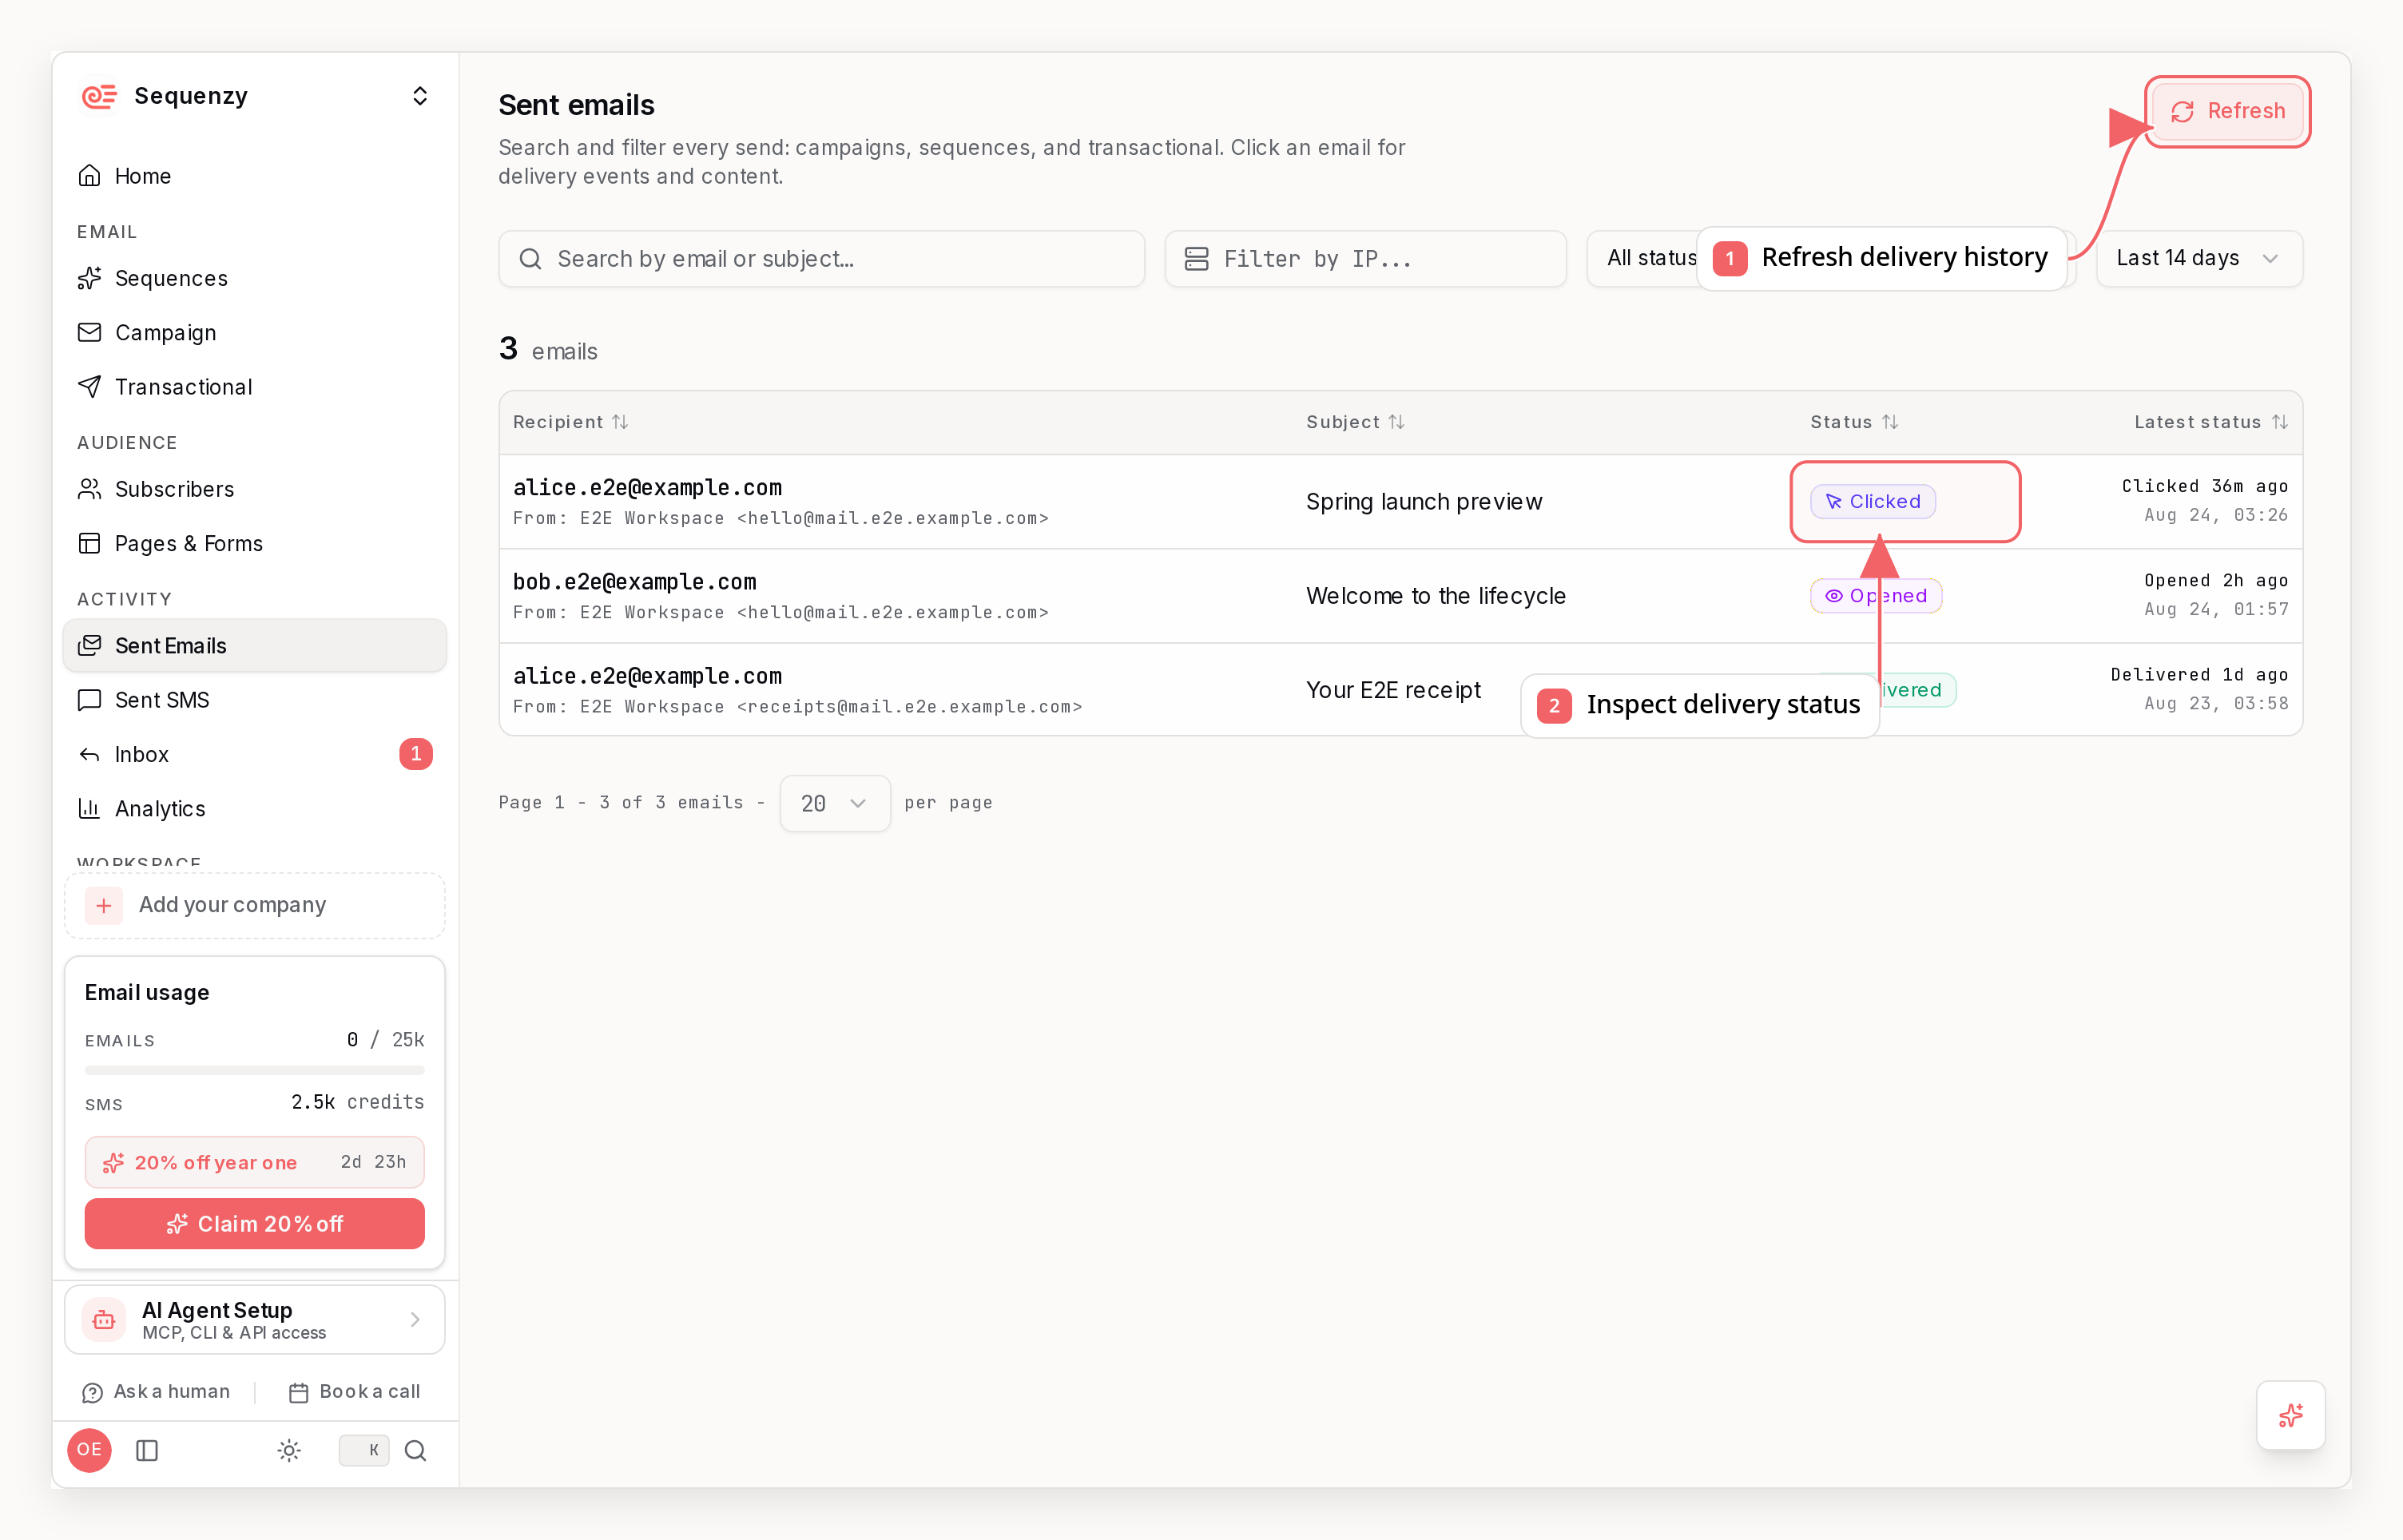Screen dimensions: 2403x1540
Task: Click the Inbox unread badge showing 1
Action: coord(416,754)
